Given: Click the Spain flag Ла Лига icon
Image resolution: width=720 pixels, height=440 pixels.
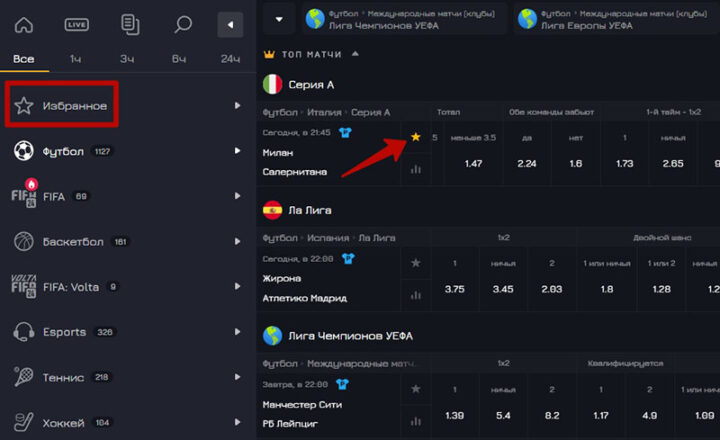Looking at the screenshot, I should coord(272,210).
